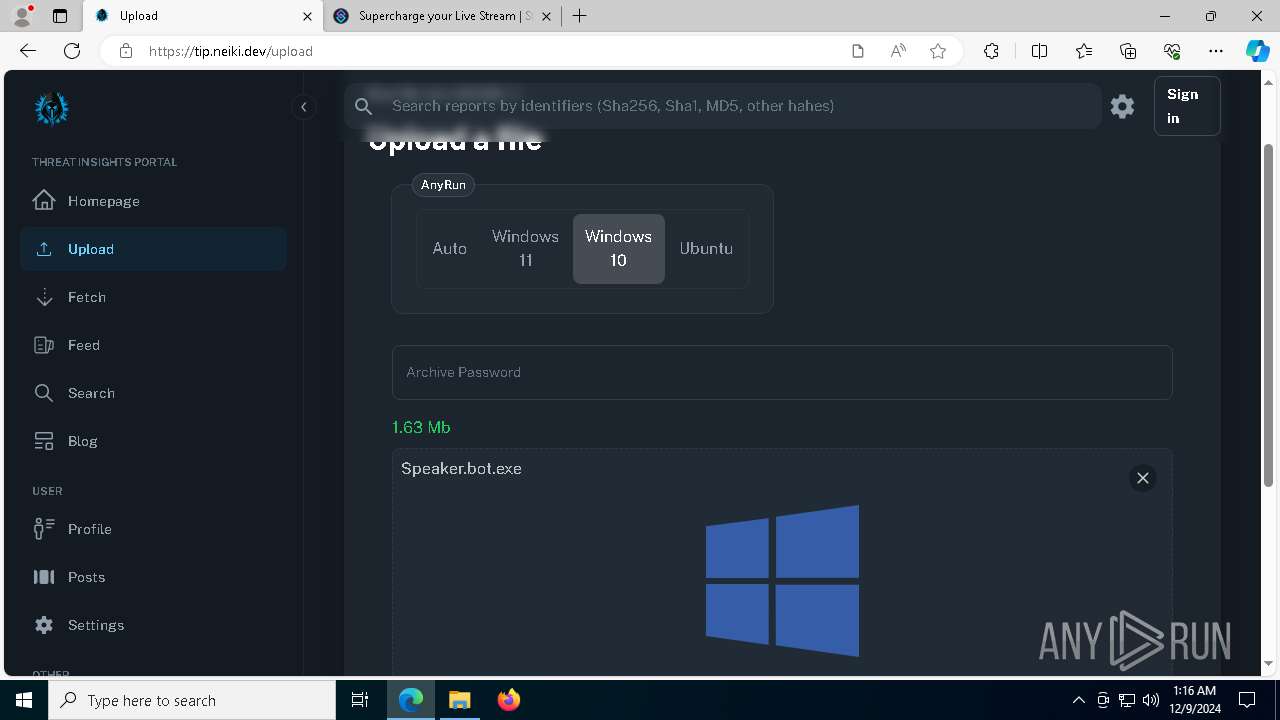Screen dimensions: 1280x720
Task: Open a new browser tab
Action: pyautogui.click(x=580, y=16)
